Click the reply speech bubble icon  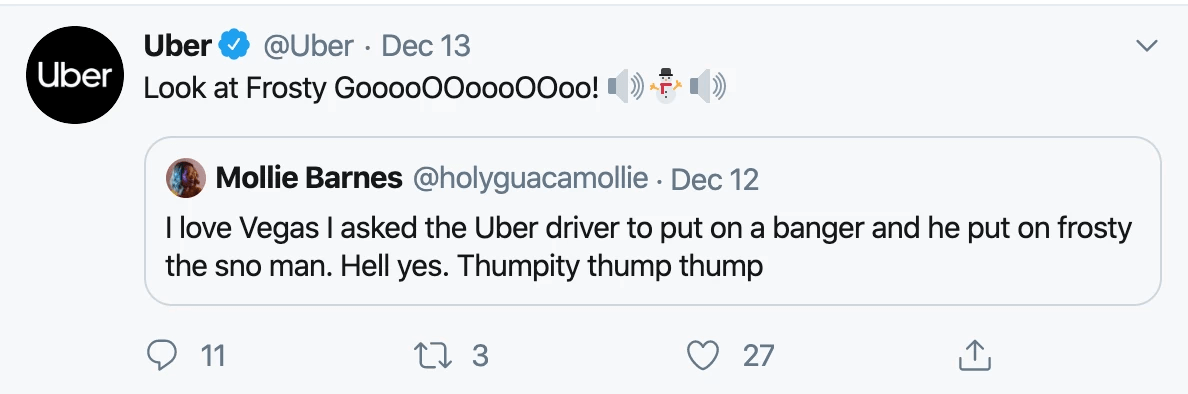click(161, 355)
